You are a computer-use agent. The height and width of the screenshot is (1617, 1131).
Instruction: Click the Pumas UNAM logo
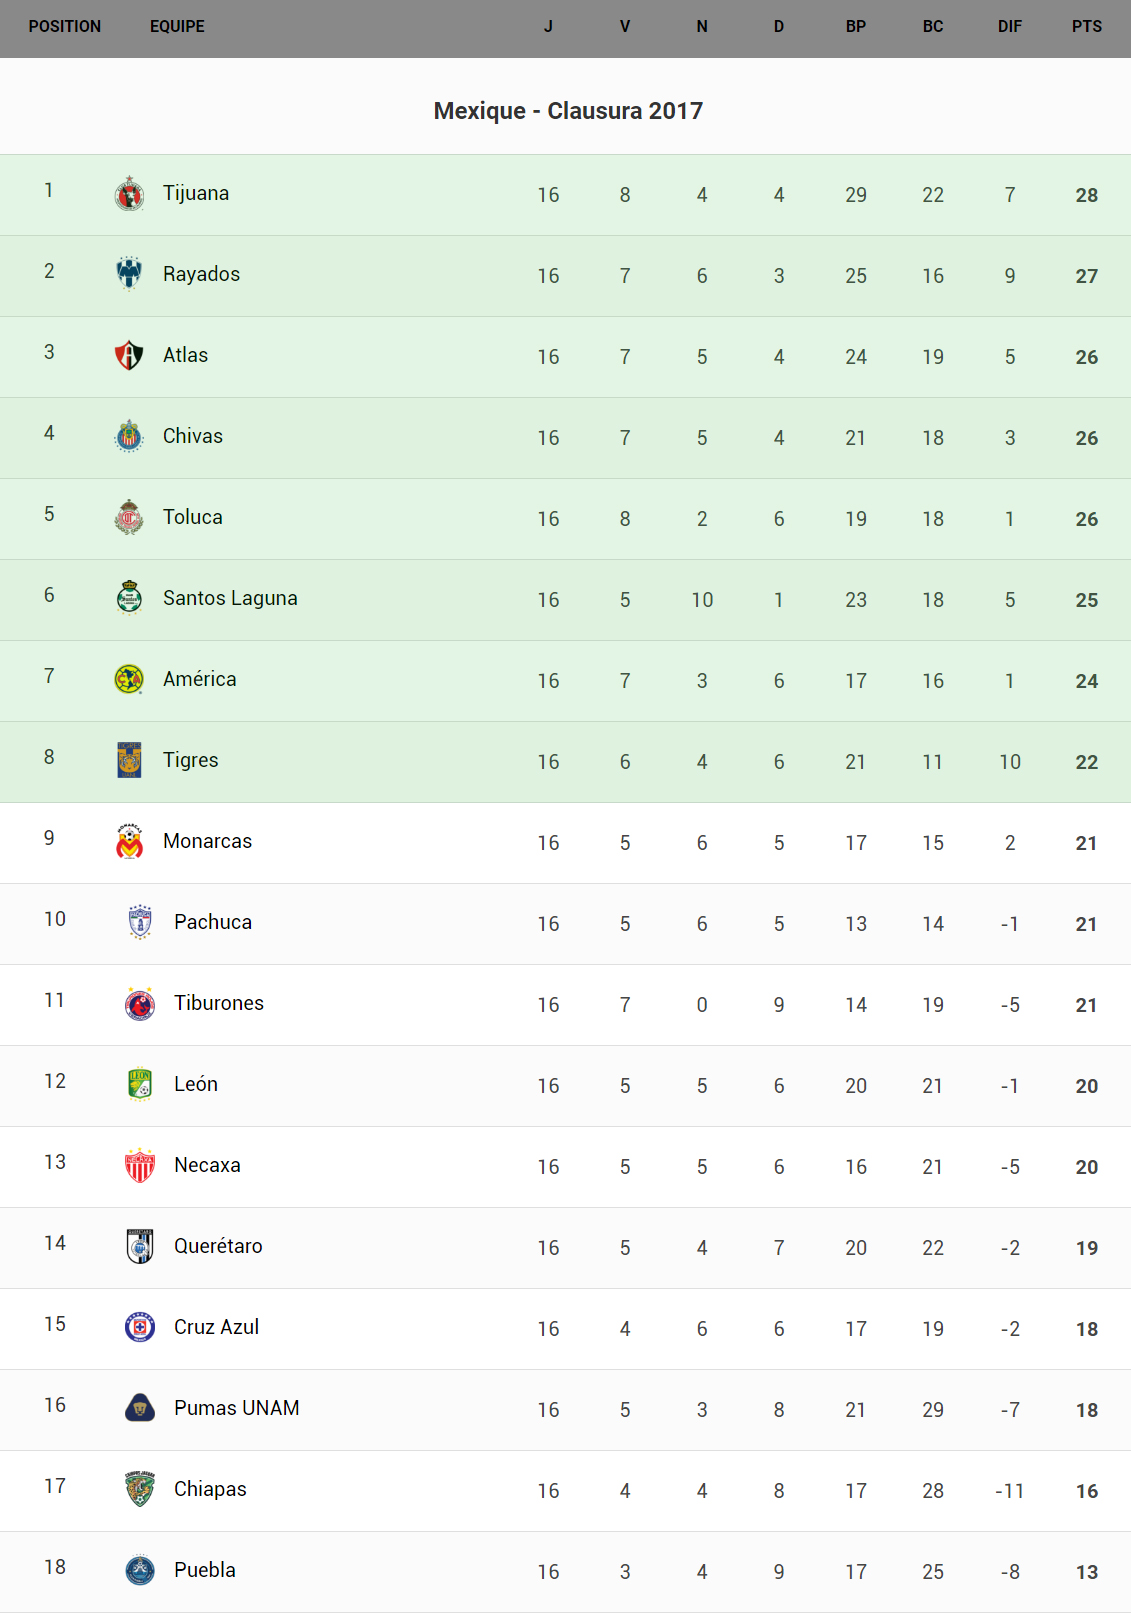click(x=140, y=1408)
